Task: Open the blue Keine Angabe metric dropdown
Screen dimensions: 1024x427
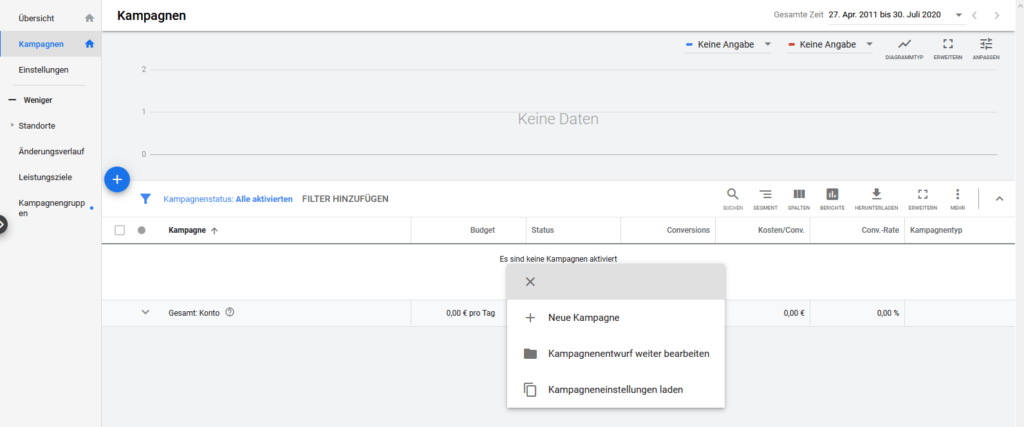Action: pyautogui.click(x=727, y=45)
